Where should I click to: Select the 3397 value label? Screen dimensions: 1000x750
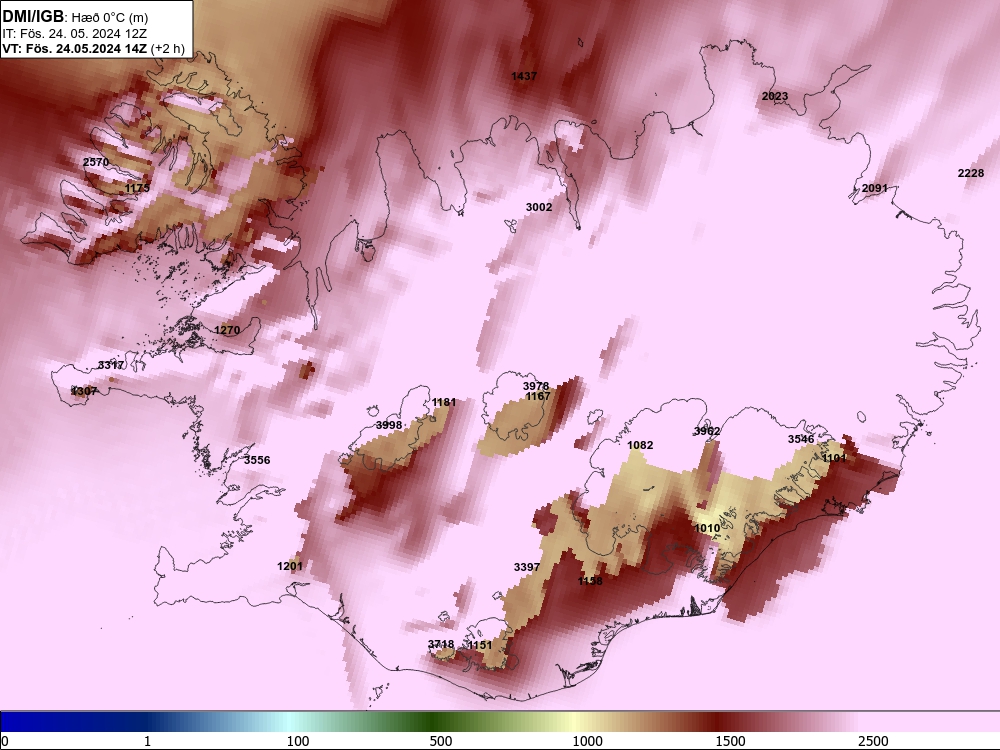(527, 567)
